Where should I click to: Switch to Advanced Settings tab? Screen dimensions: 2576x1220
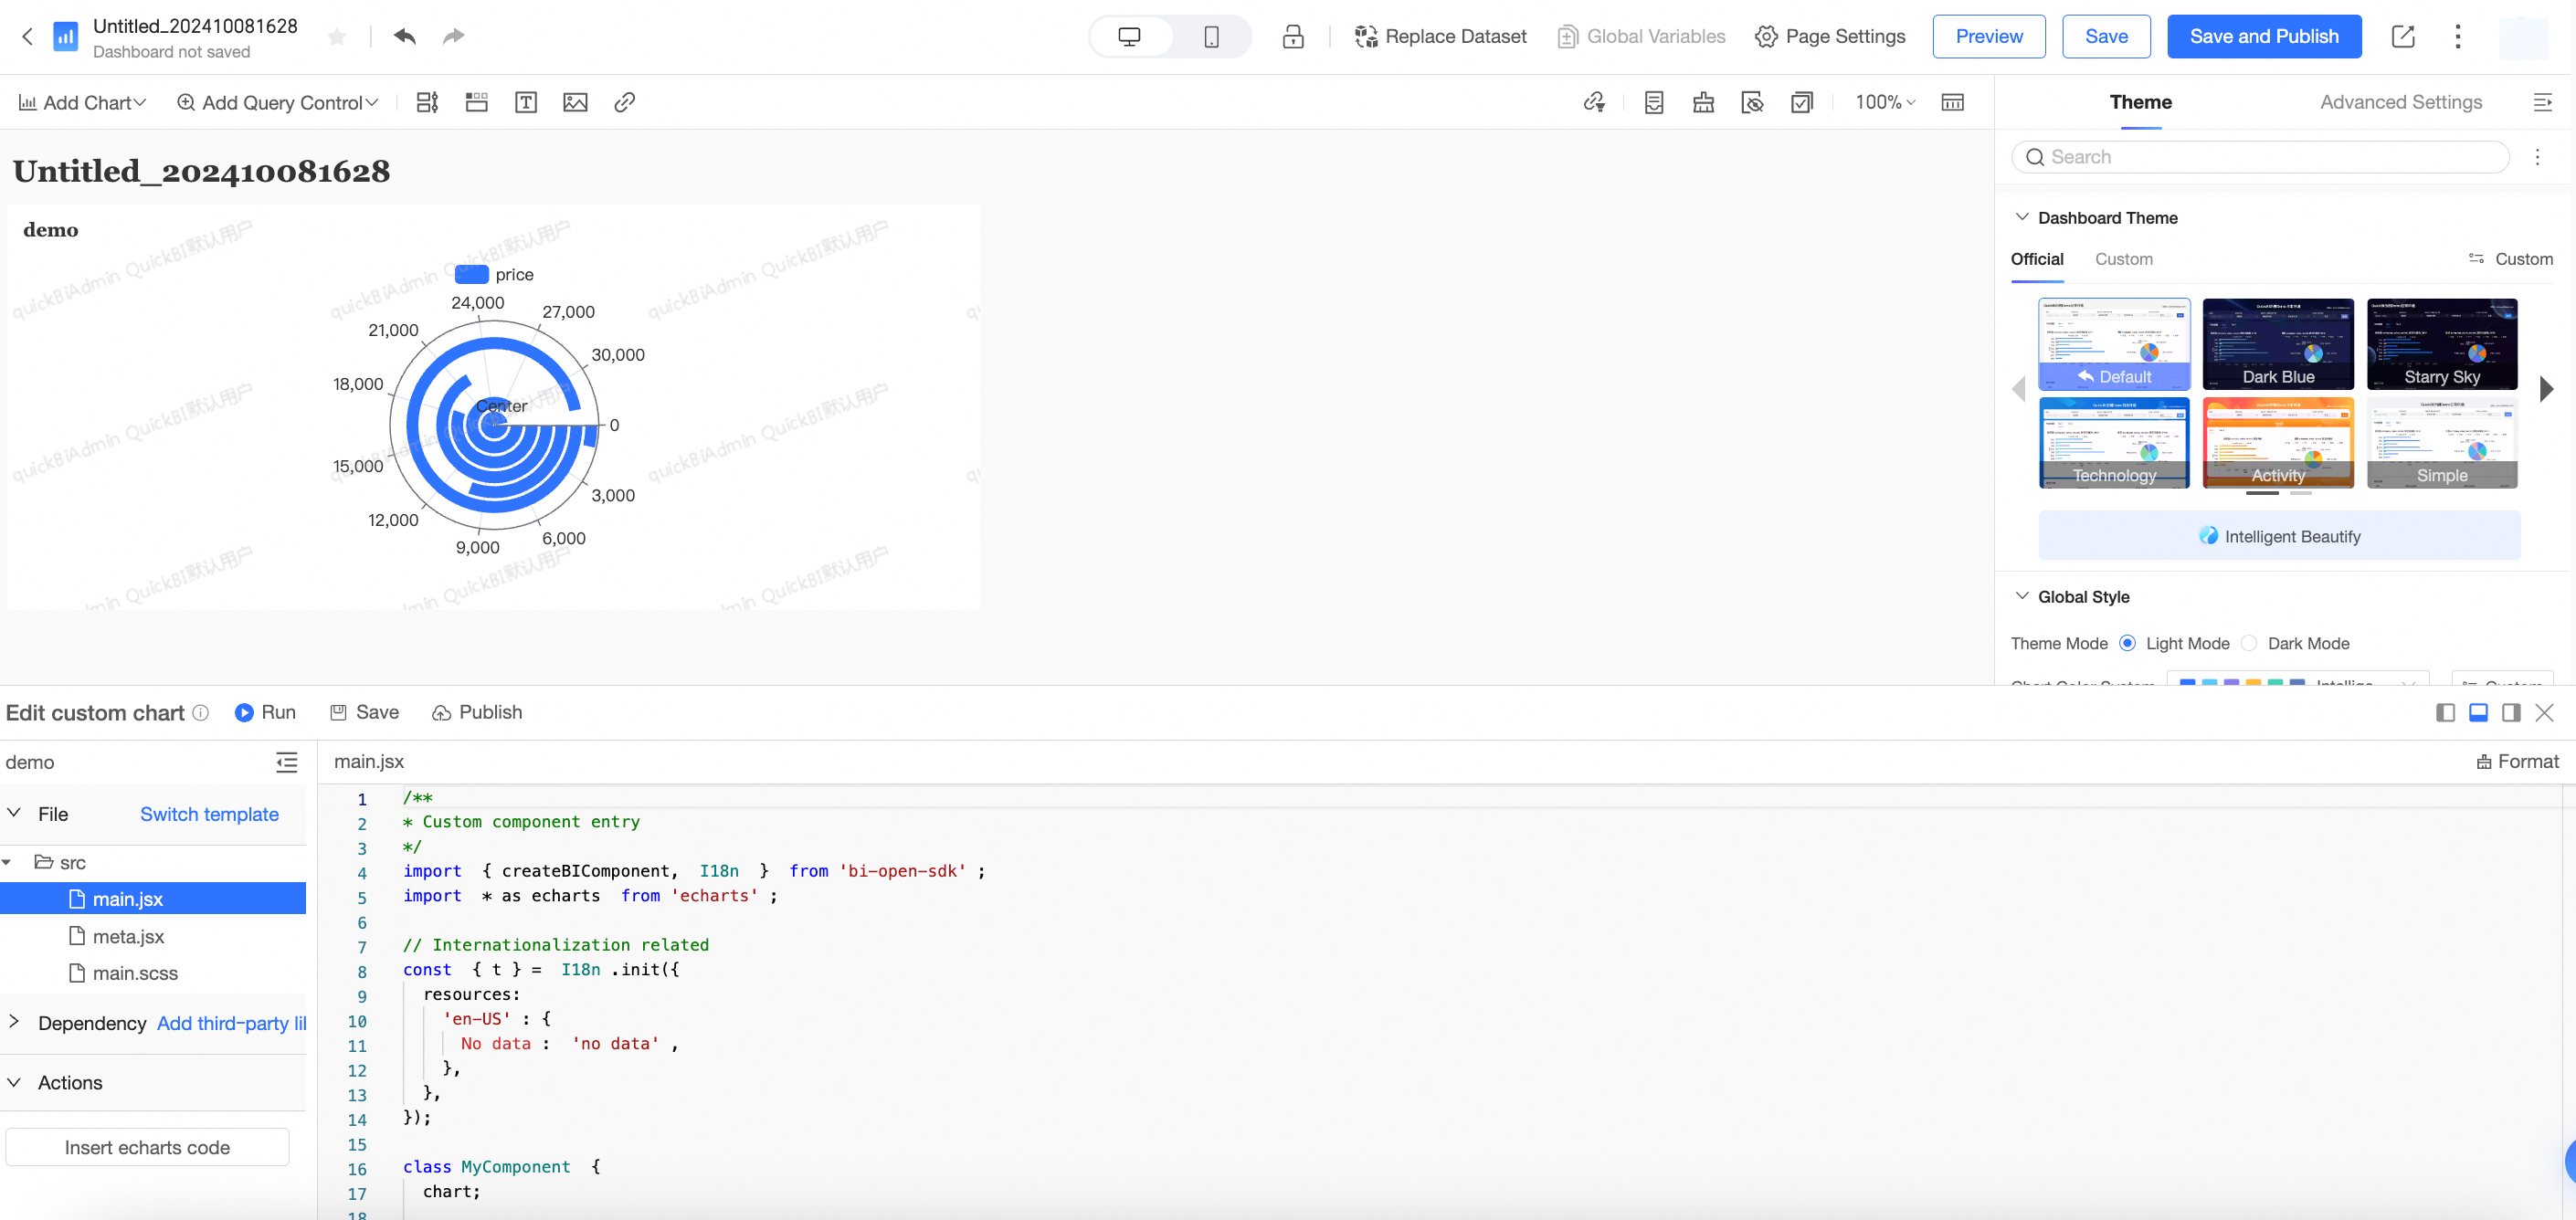(2400, 102)
